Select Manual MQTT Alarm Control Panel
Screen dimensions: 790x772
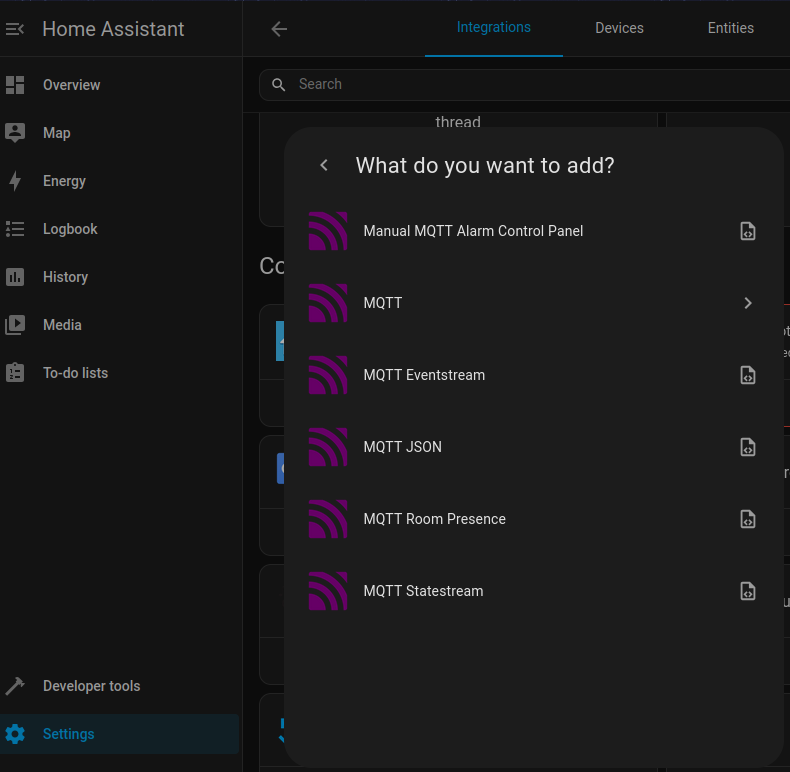click(x=534, y=231)
